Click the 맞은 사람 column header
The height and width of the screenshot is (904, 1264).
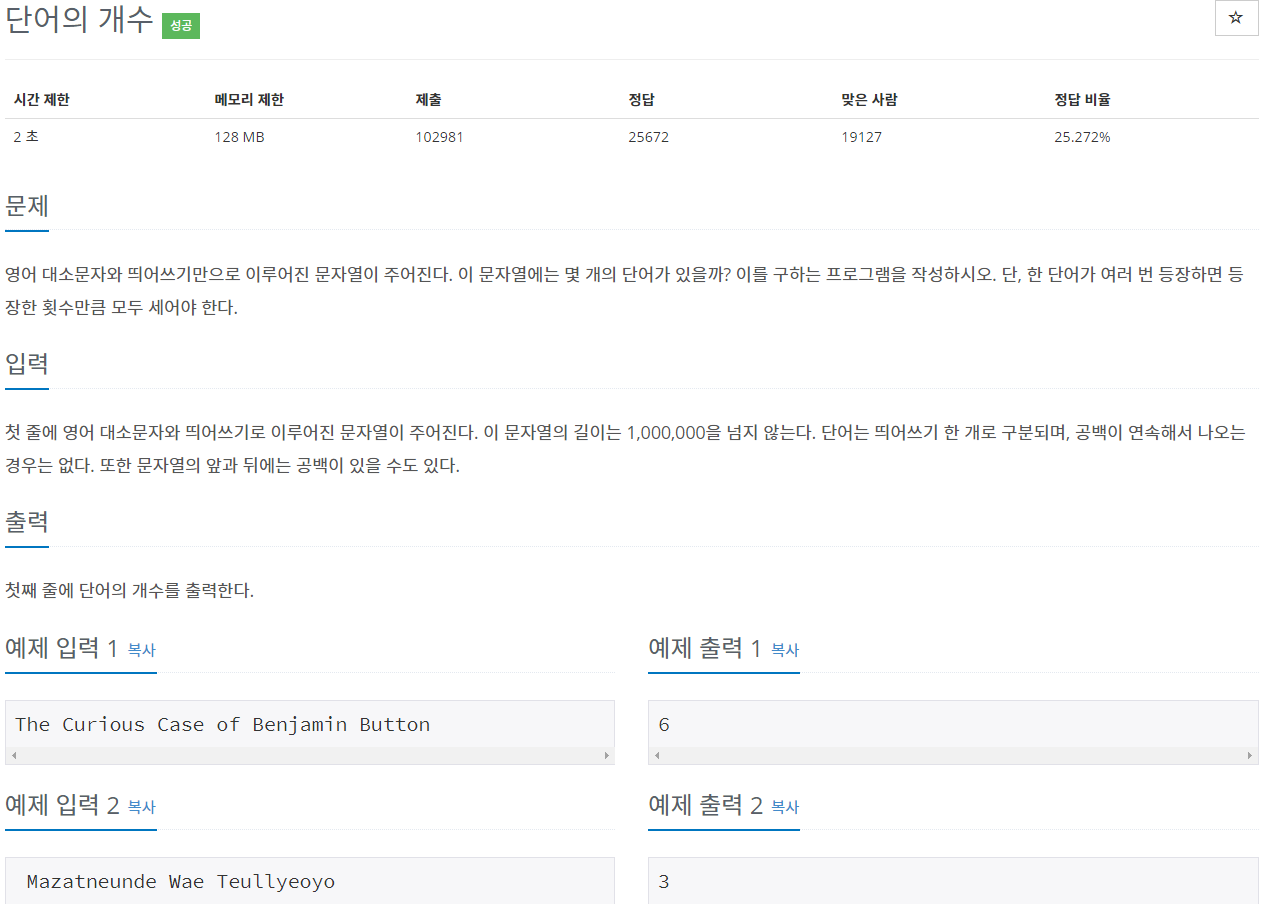pyautogui.click(x=869, y=100)
